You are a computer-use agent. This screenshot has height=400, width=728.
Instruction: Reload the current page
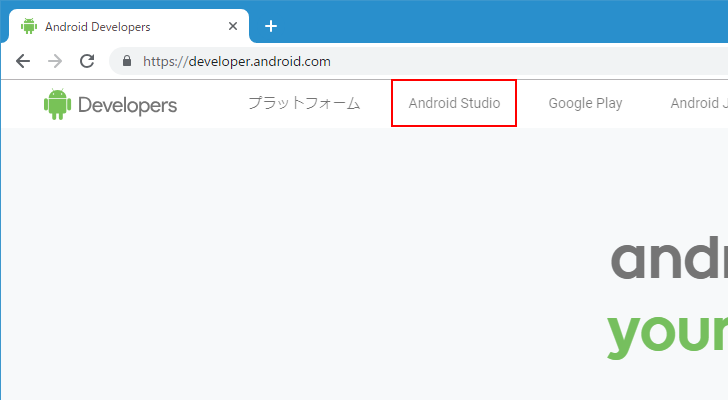[87, 61]
